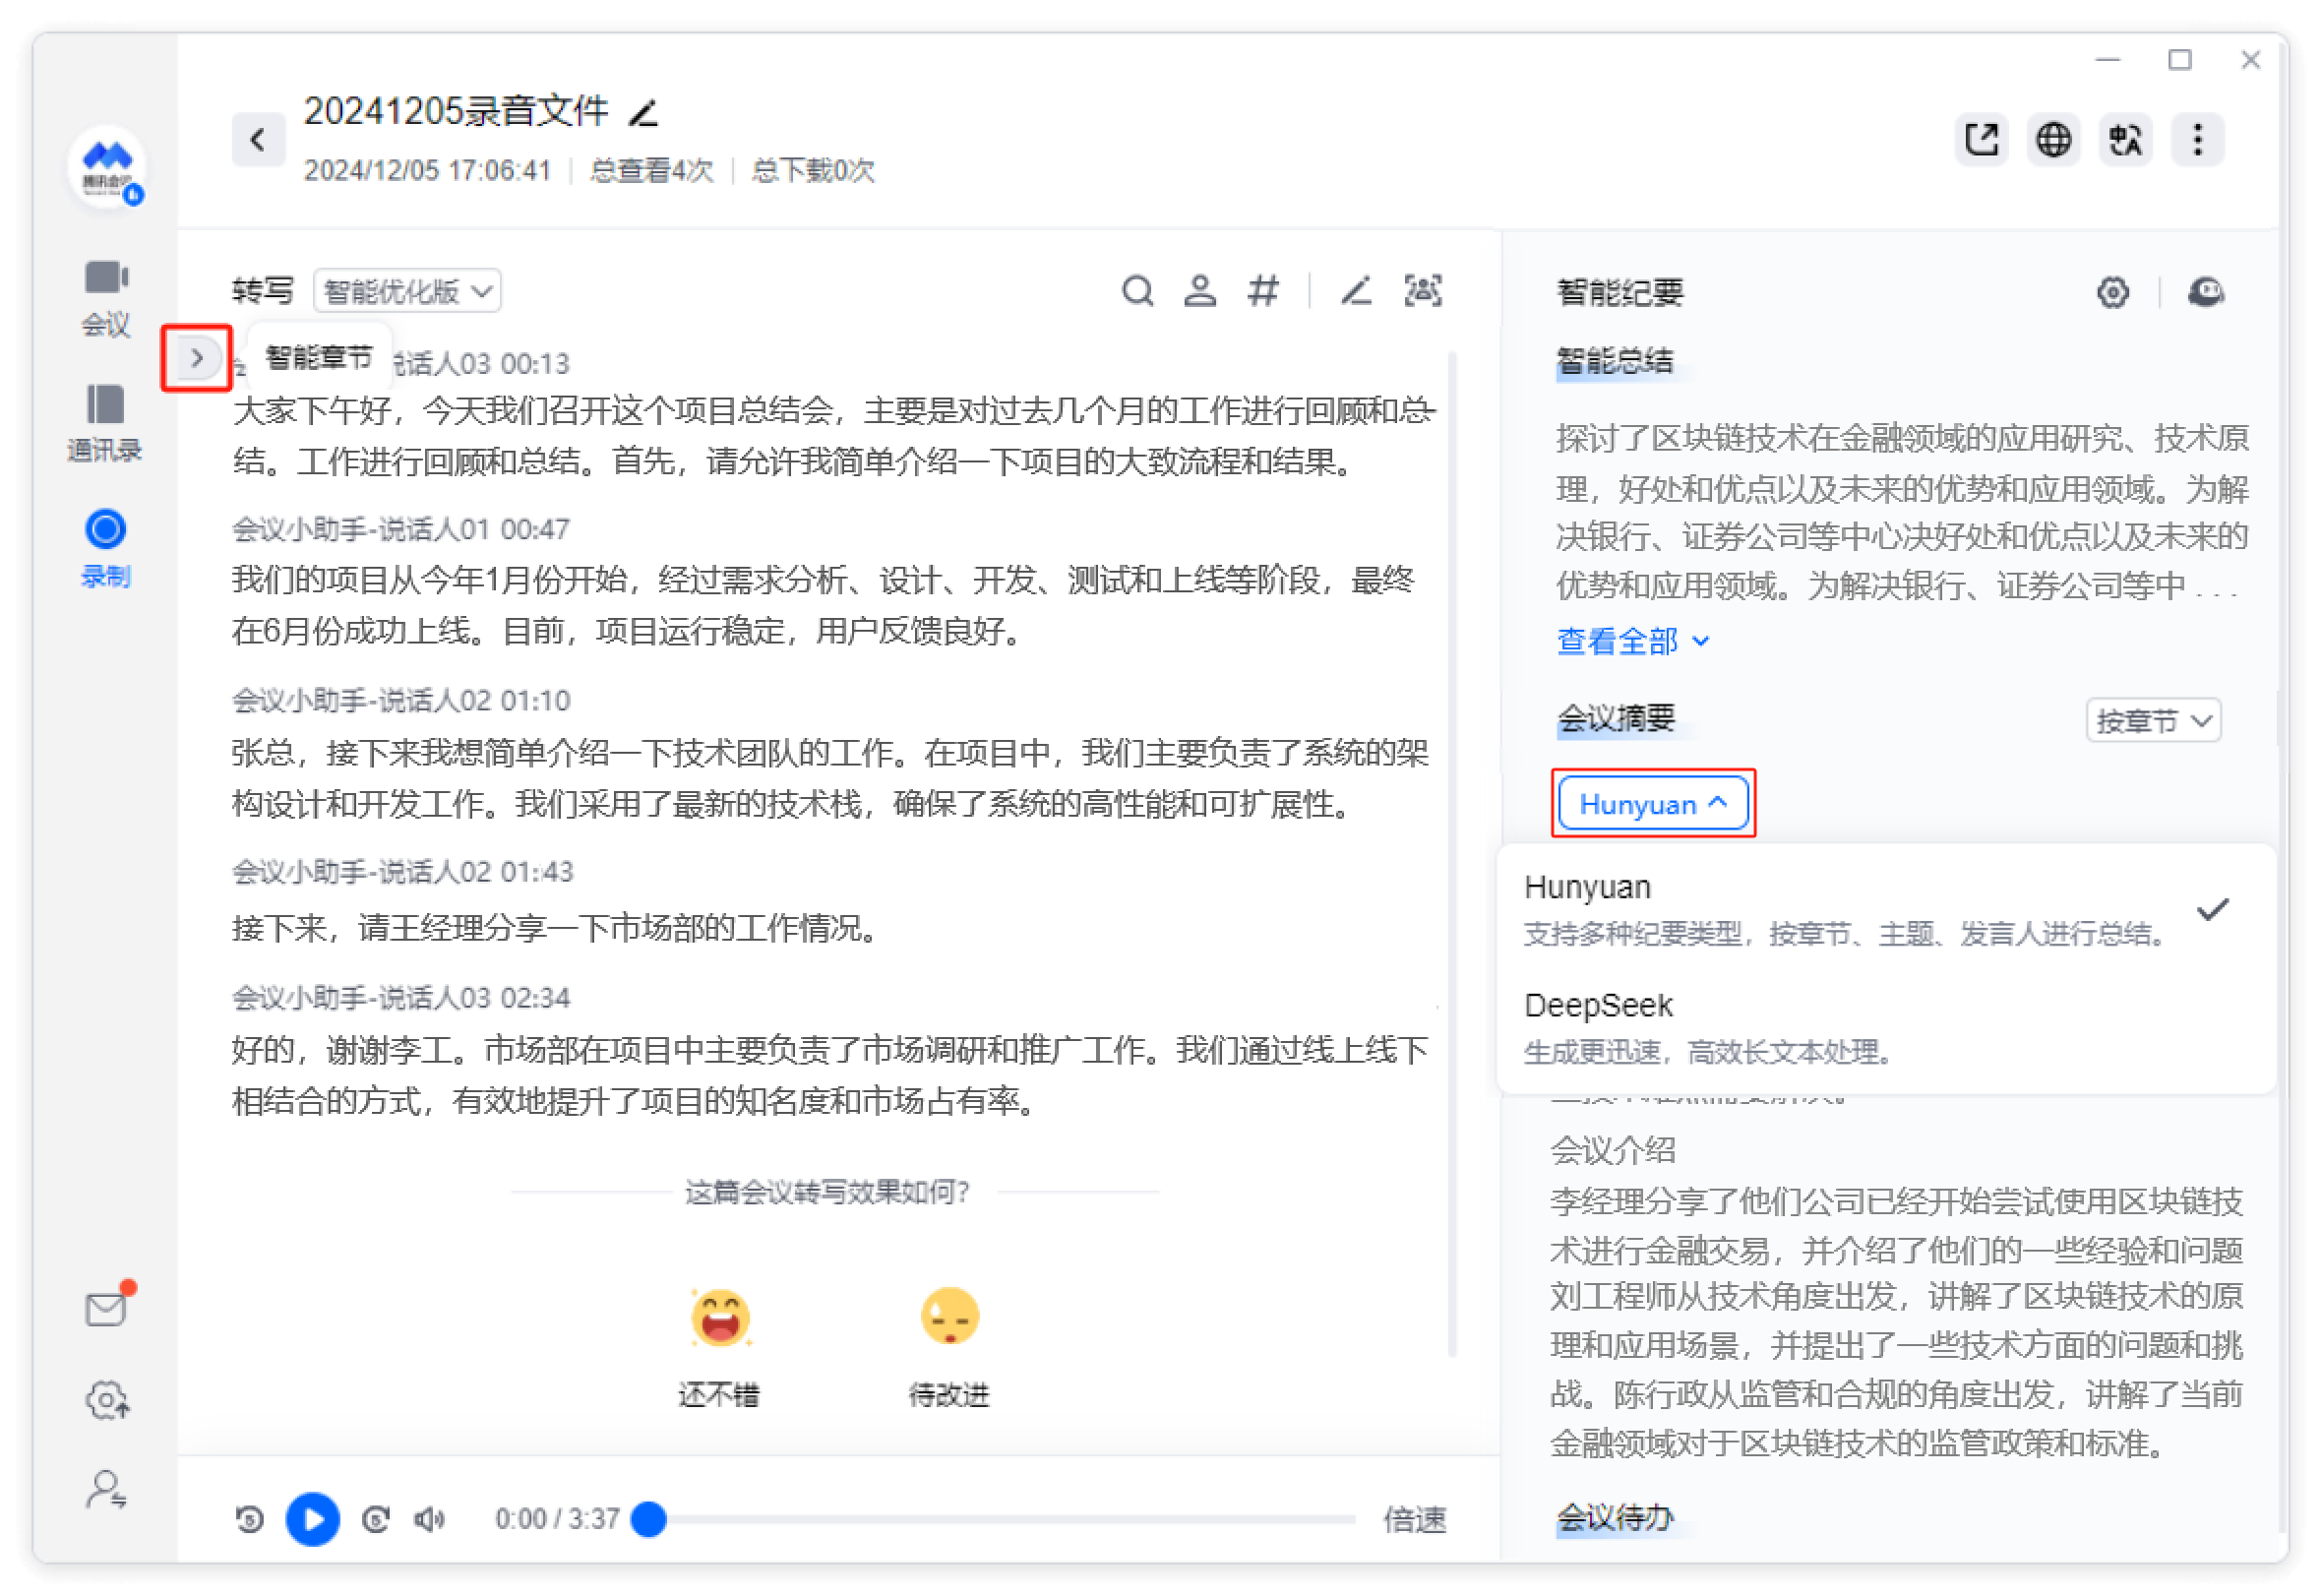The width and height of the screenshot is (2322, 1596).
Task: Click the 说话人01 00:47 timestamp line
Action: (x=401, y=529)
